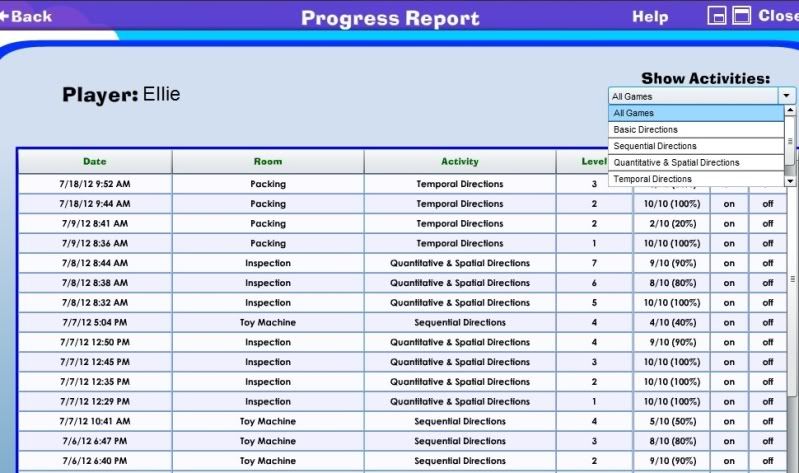Select Sequential Directions in the dropdown list
Screen dimensions: 799x473
(696, 146)
